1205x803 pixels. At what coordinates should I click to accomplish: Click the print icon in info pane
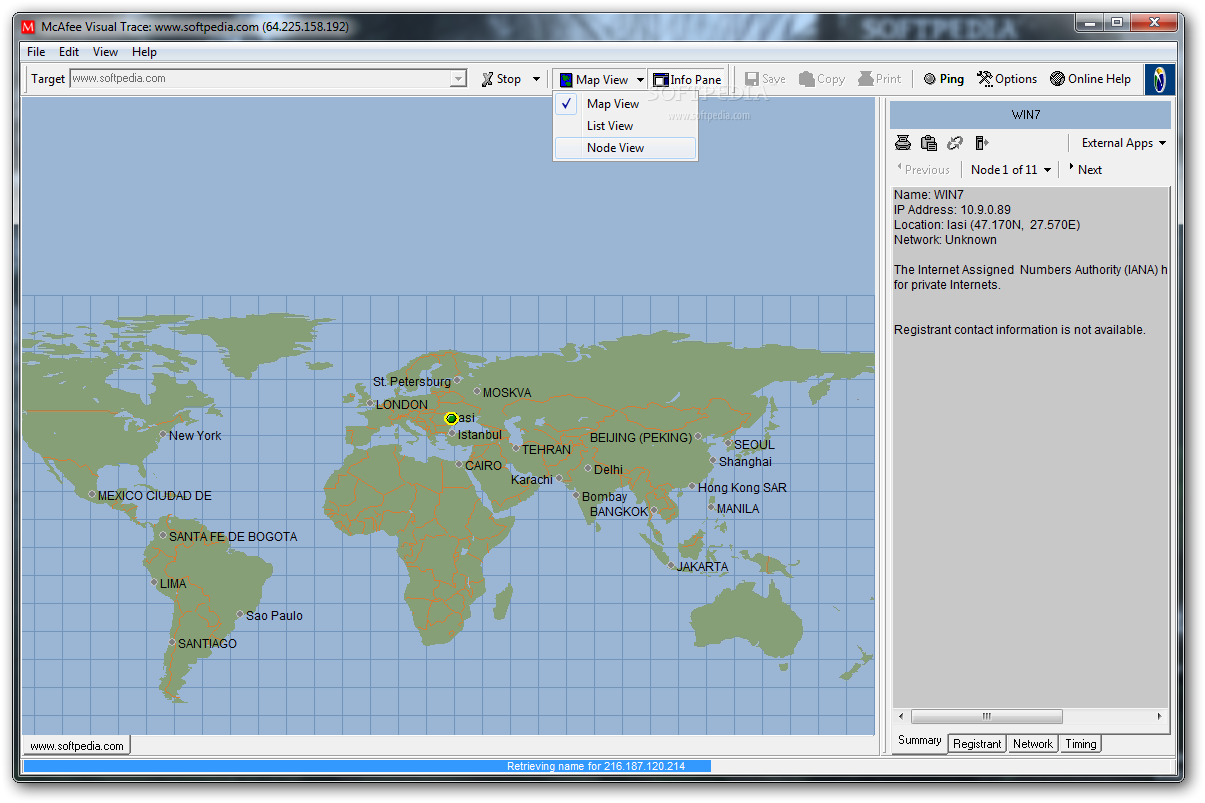coord(903,143)
